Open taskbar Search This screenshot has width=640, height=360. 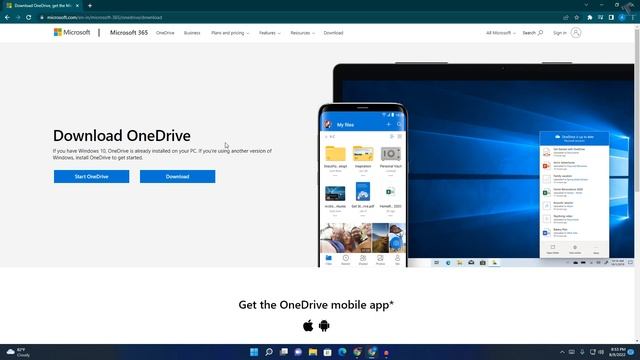269,352
